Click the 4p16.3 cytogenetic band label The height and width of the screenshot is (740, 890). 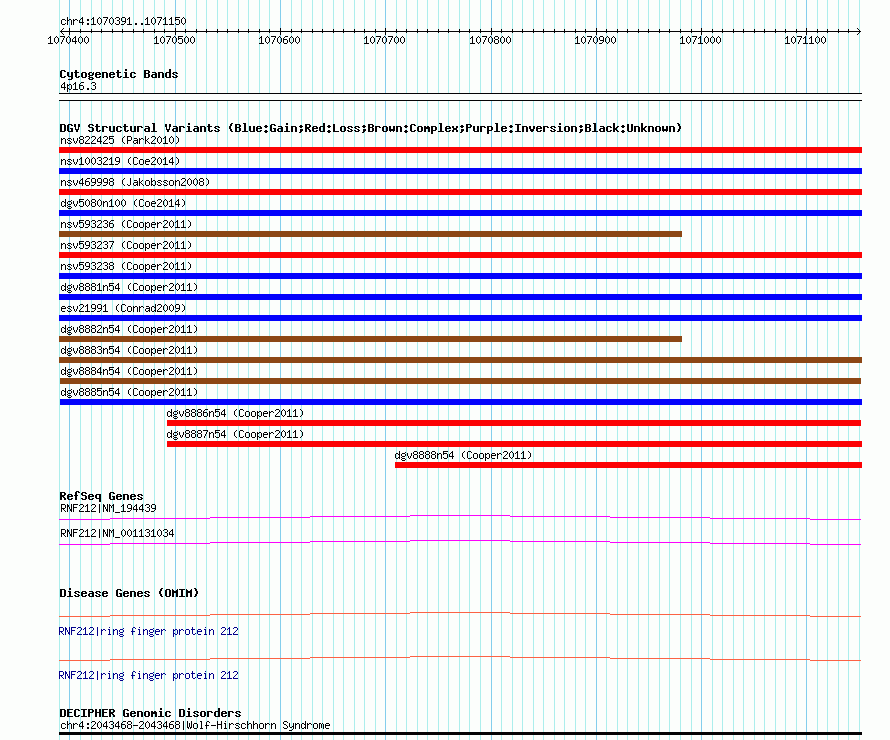coord(78,86)
